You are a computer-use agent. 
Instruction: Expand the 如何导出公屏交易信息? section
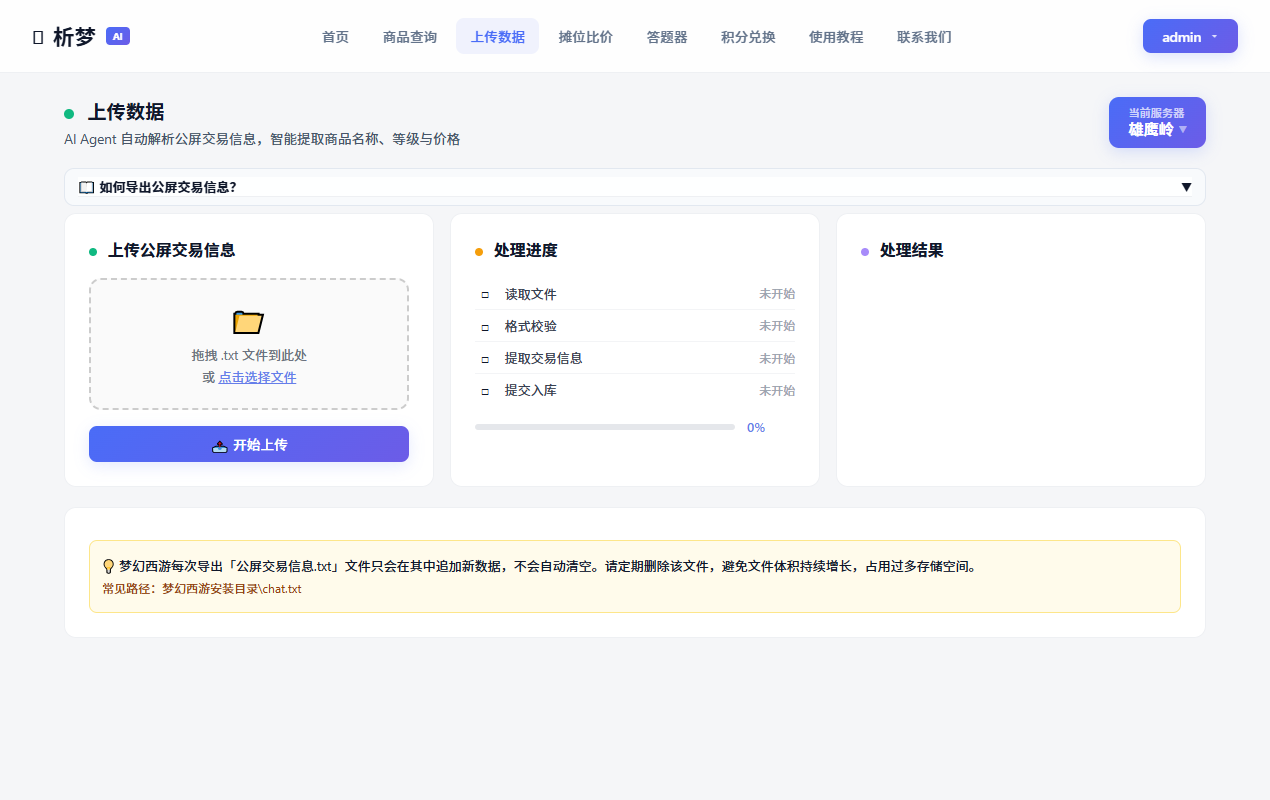point(635,187)
